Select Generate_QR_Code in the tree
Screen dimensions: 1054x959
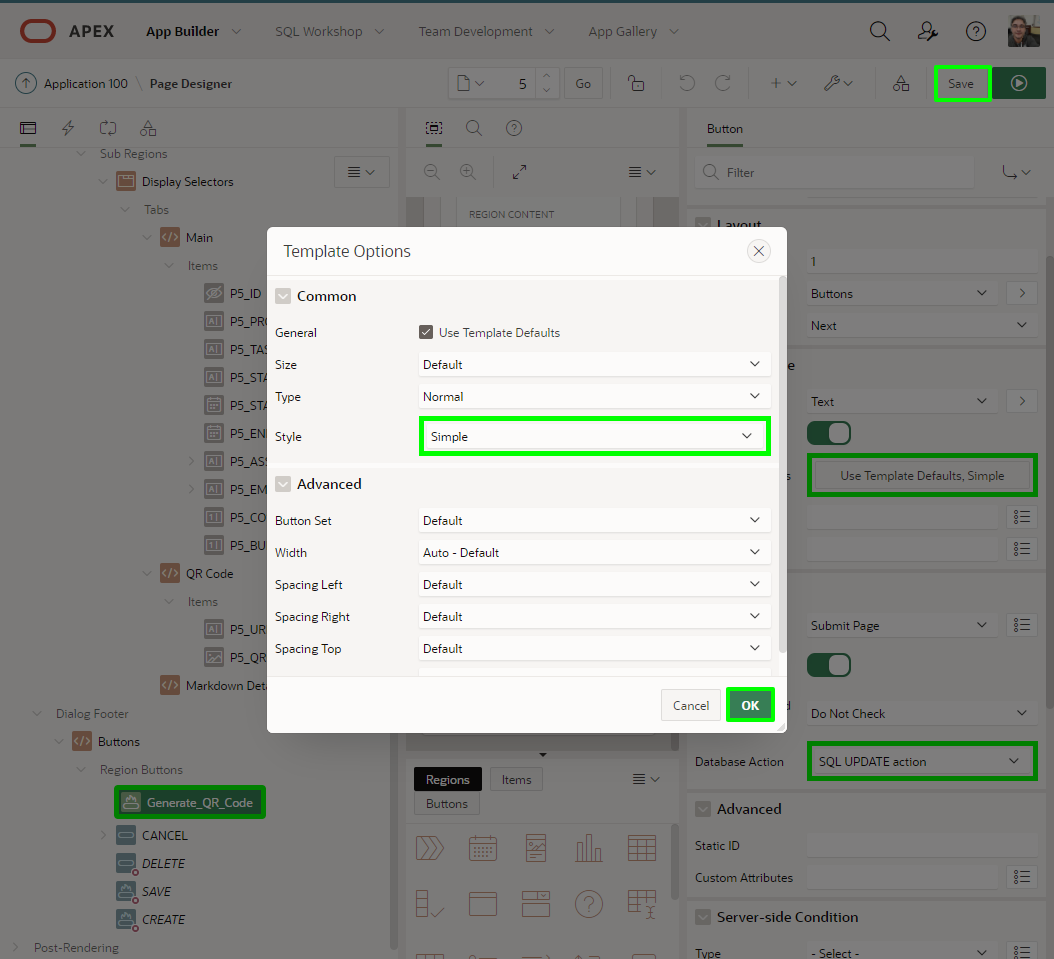coord(199,803)
